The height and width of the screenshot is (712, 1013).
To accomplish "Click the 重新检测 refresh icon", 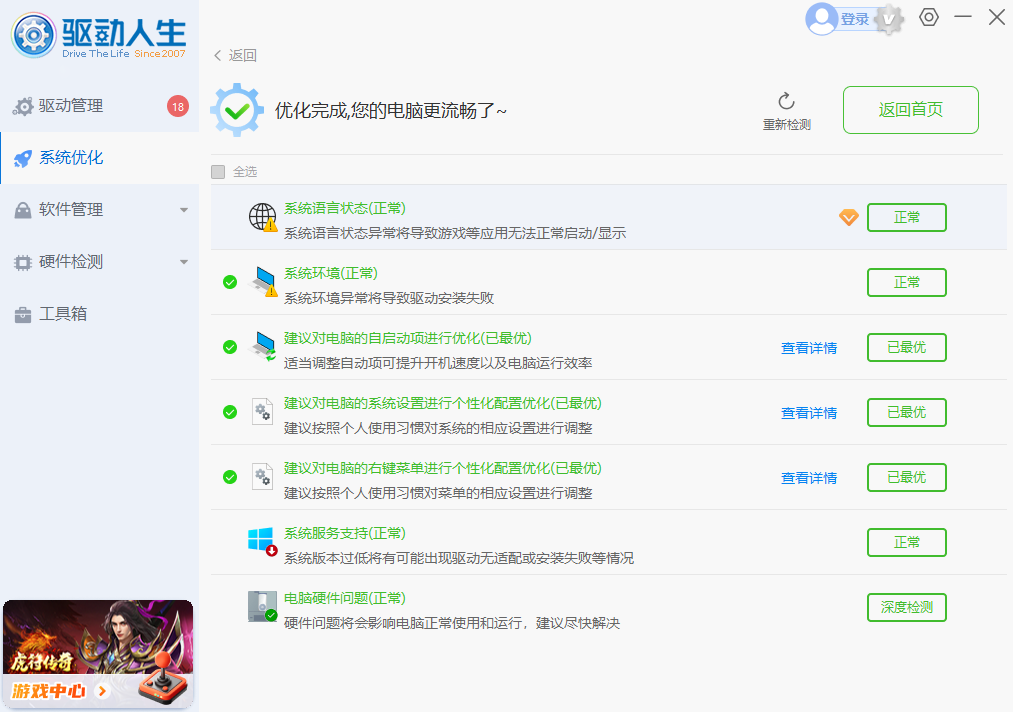I will click(x=786, y=103).
